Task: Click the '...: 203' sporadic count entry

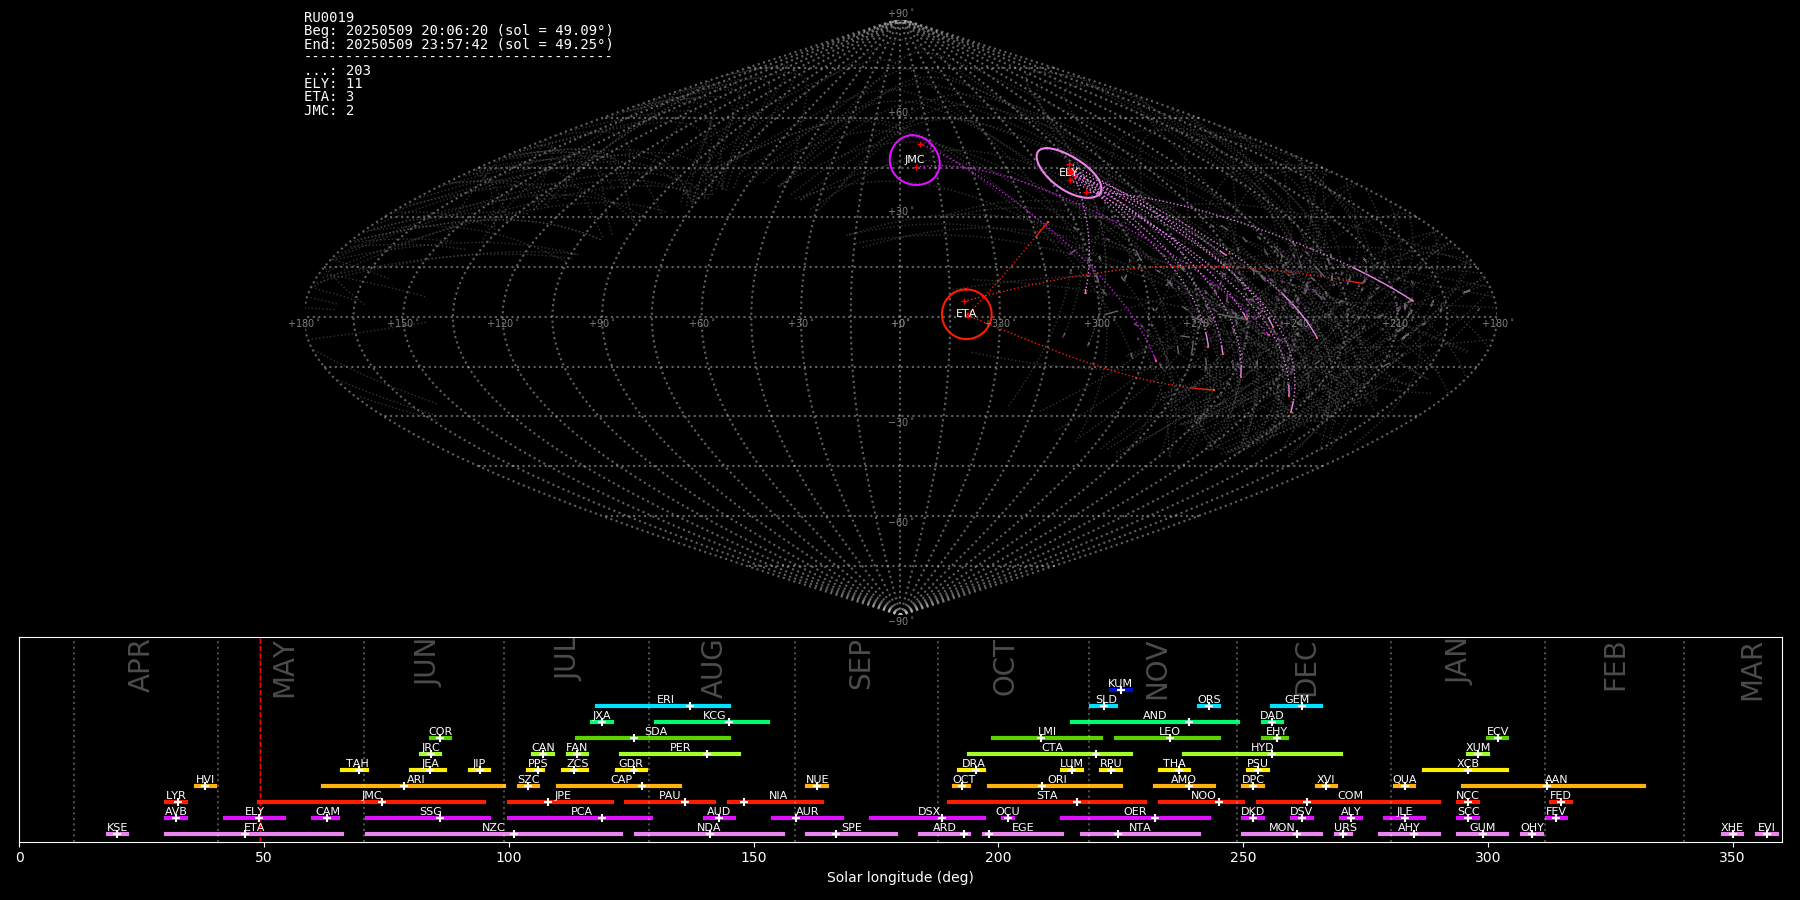Action: [337, 71]
